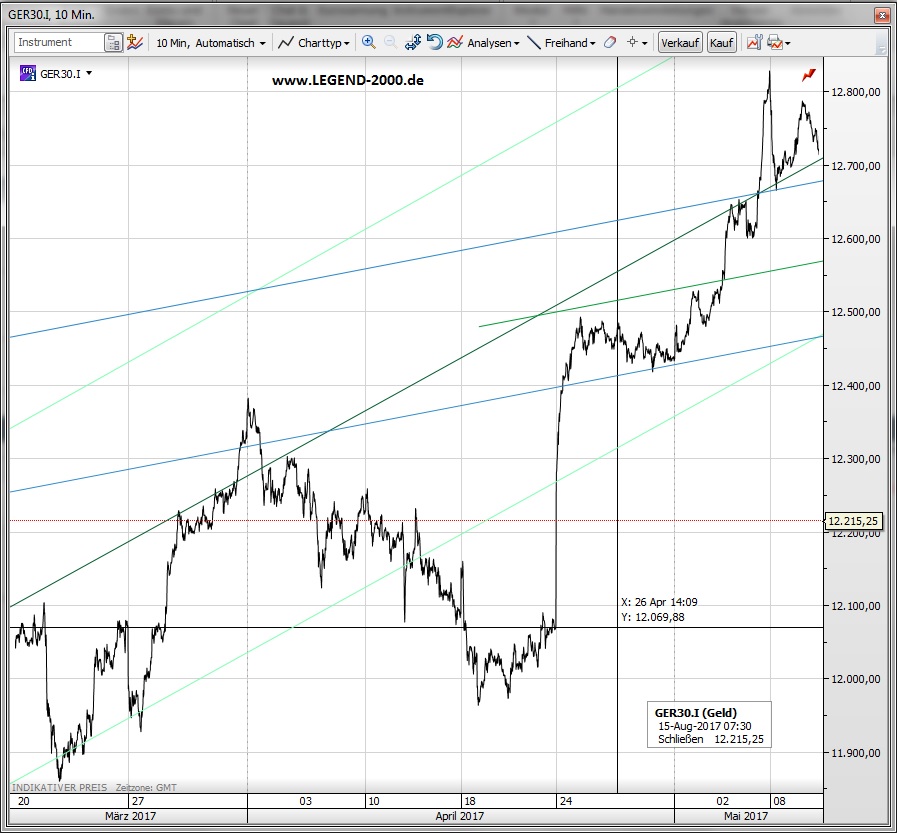Open chart settings wrench icon

coord(754,43)
